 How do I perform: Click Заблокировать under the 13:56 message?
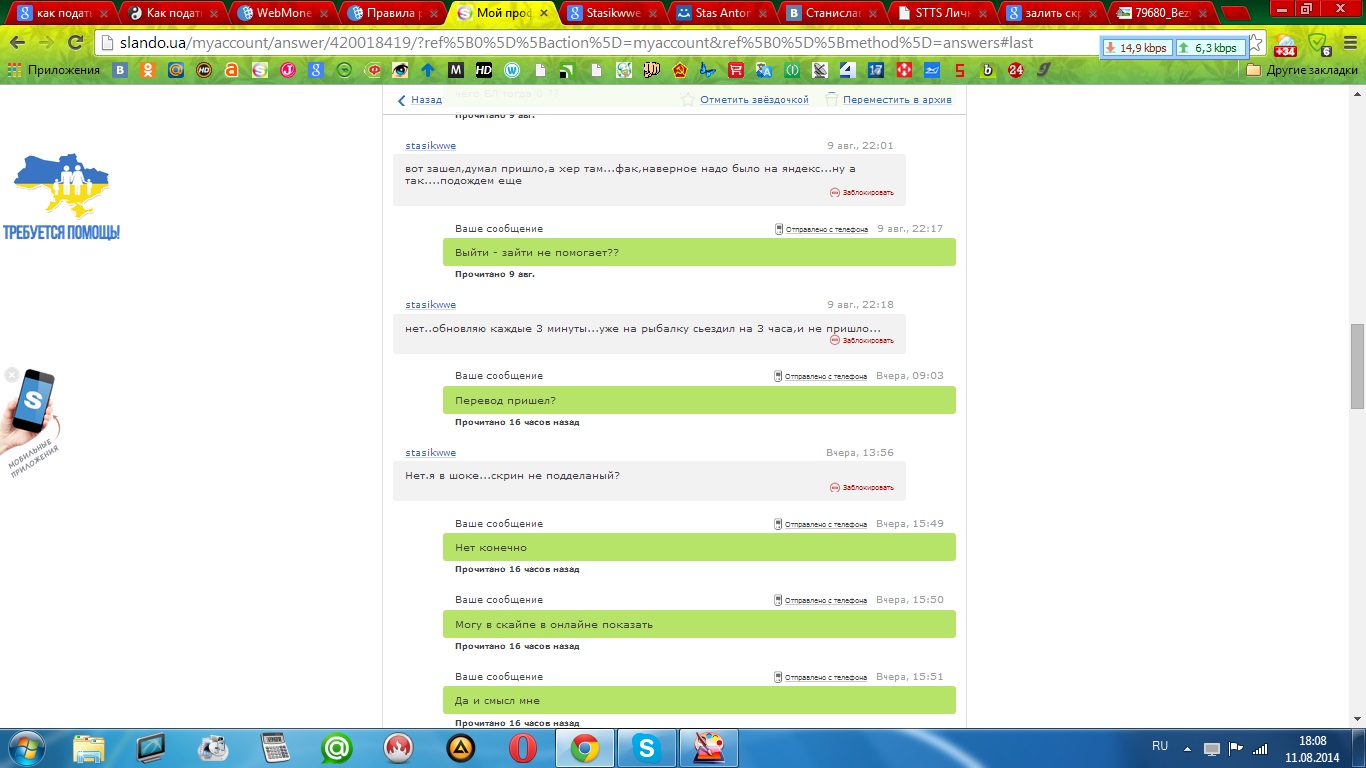click(x=862, y=488)
